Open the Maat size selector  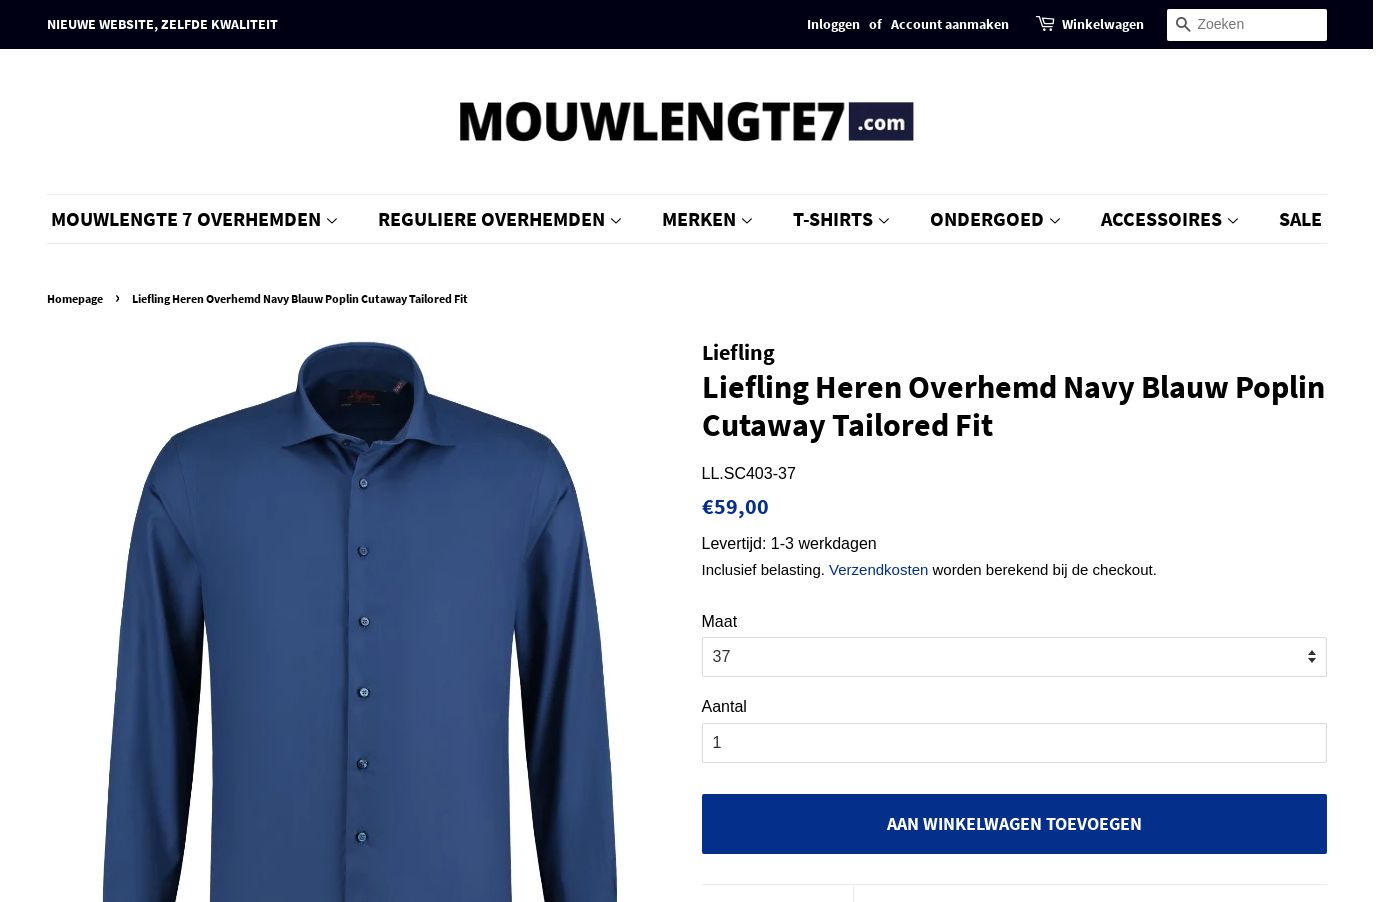(1014, 657)
